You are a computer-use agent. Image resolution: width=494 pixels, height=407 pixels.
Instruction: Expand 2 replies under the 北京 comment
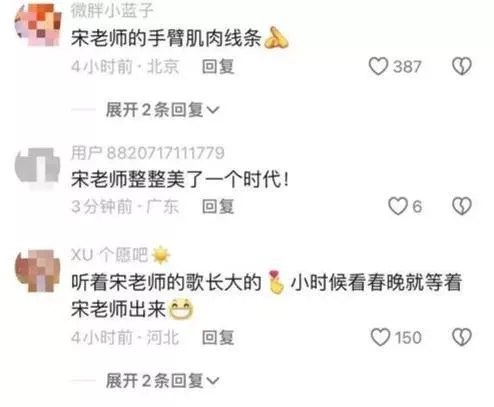click(x=163, y=109)
